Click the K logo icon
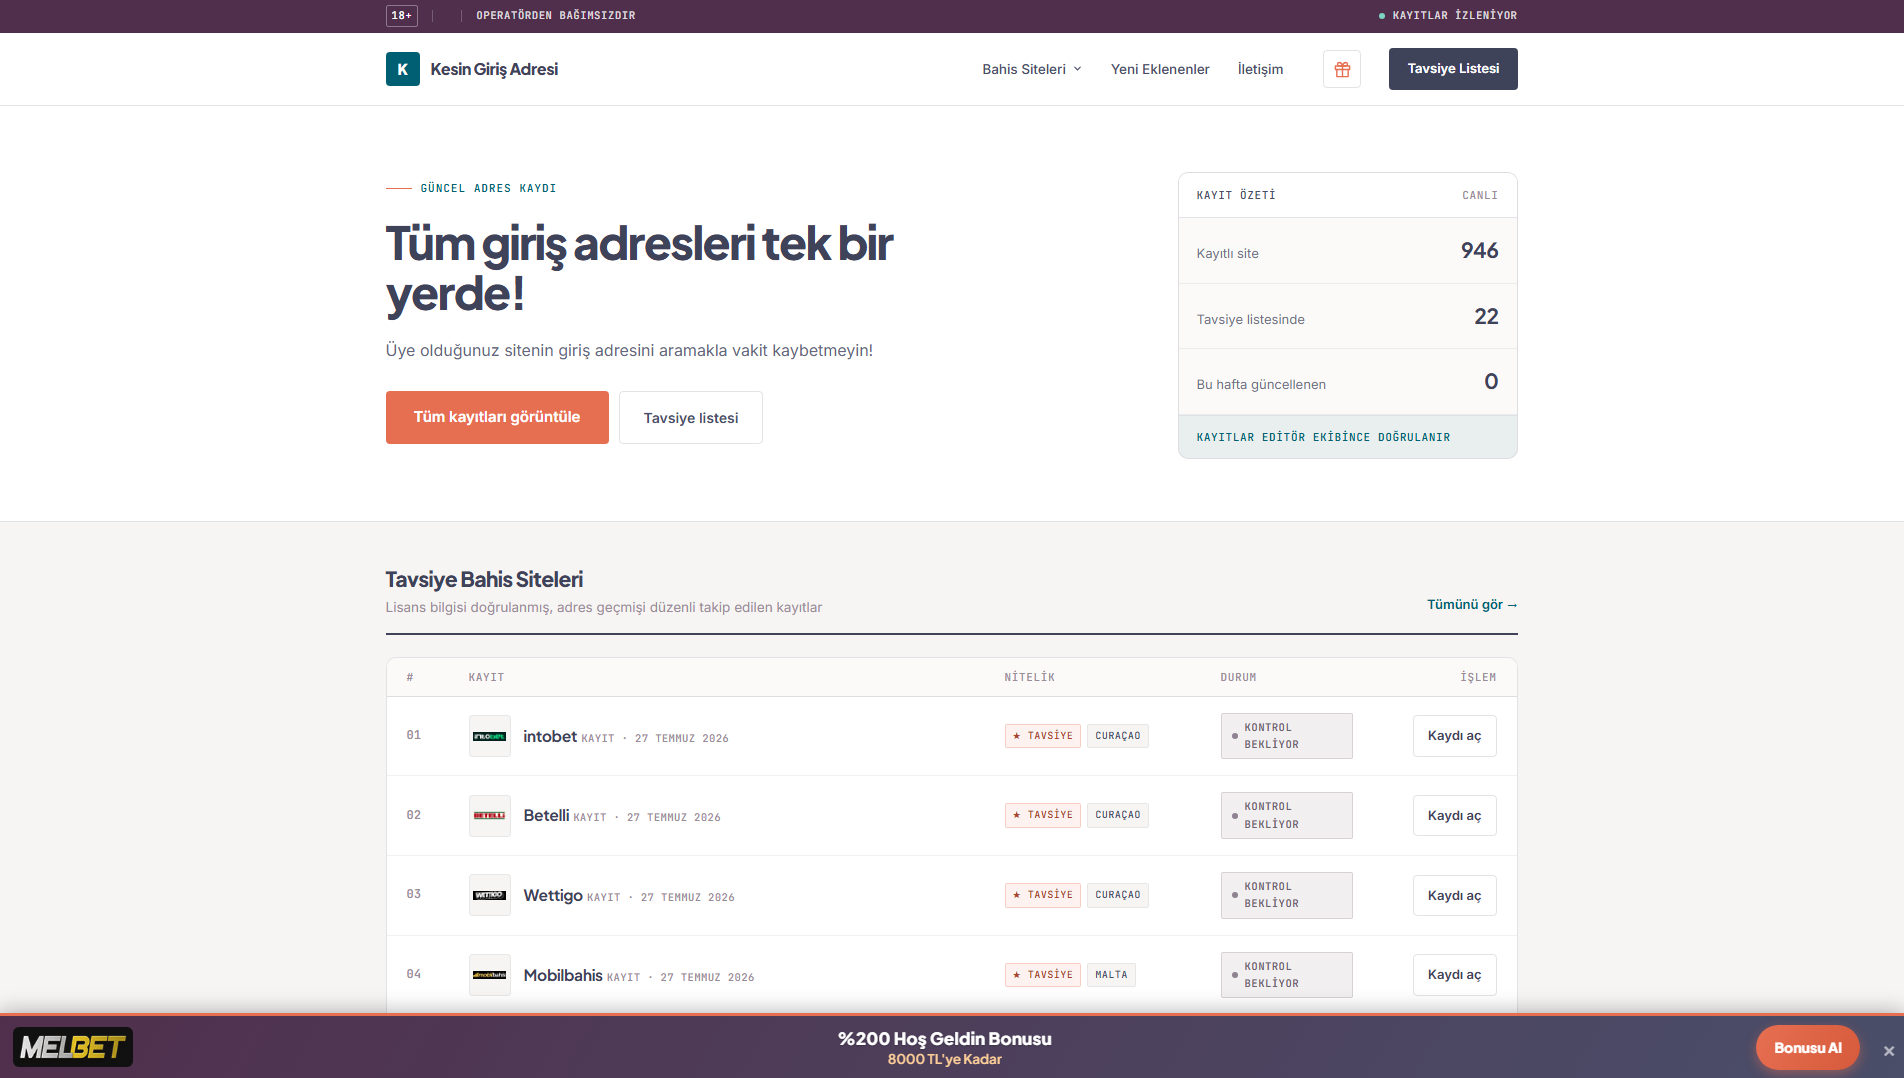 pyautogui.click(x=402, y=69)
